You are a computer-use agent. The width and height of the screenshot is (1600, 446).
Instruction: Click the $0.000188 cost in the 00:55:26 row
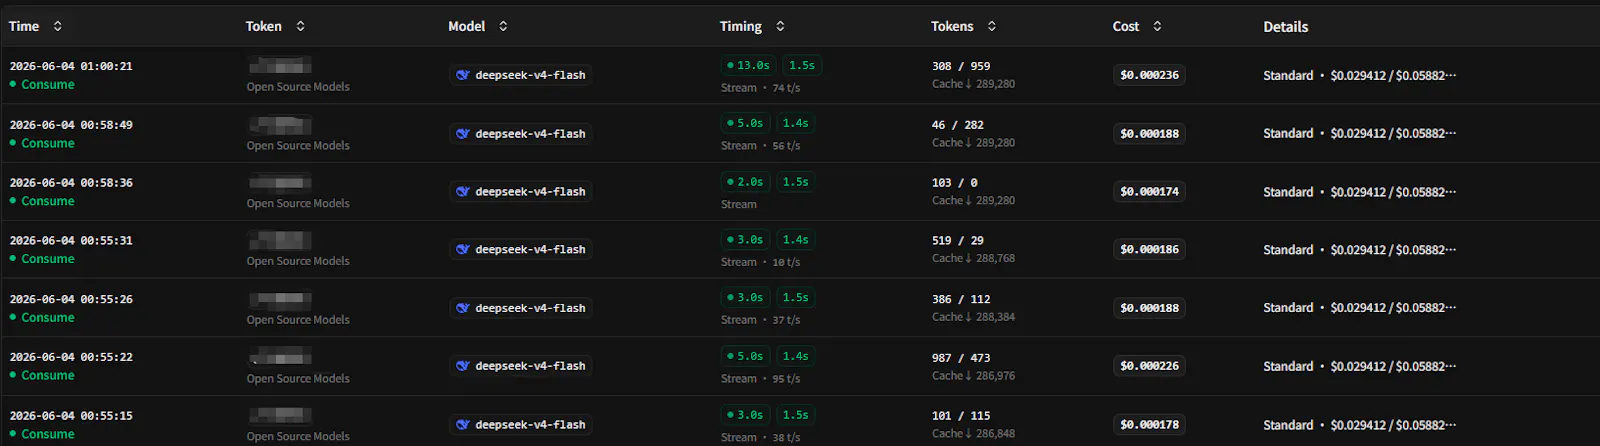coord(1149,308)
